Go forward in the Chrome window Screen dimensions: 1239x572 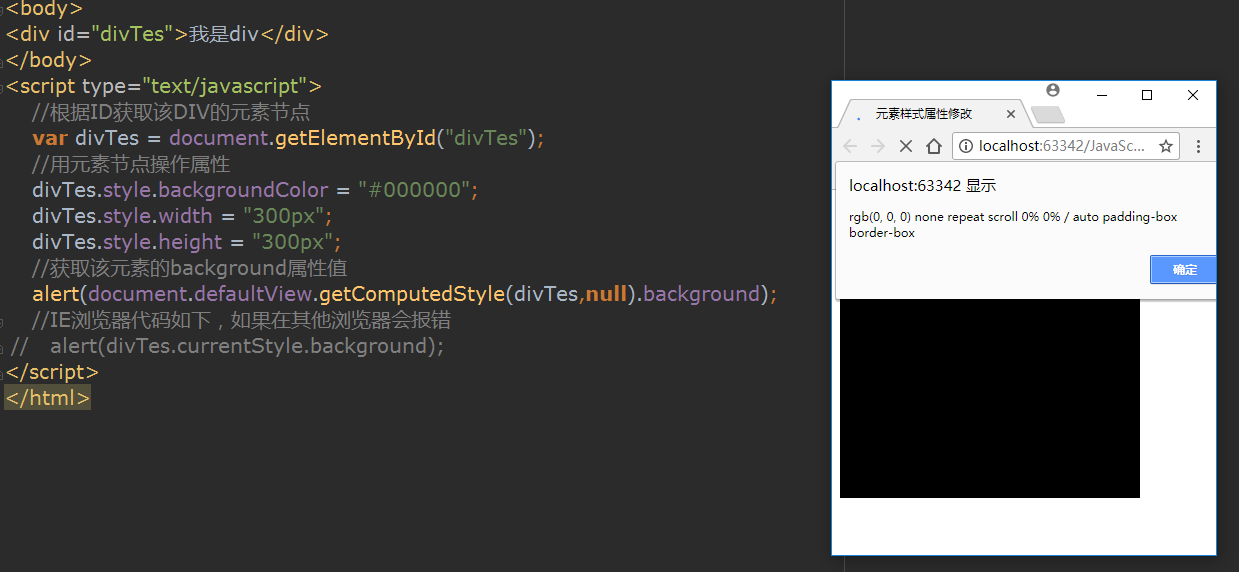878,146
